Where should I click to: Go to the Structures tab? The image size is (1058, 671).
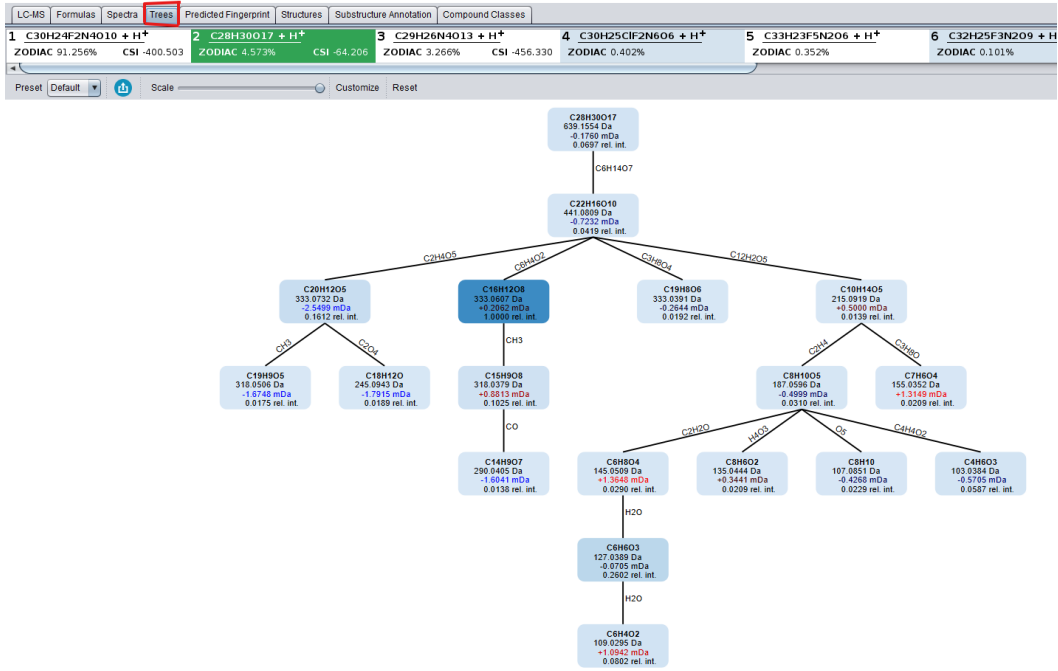coord(301,15)
